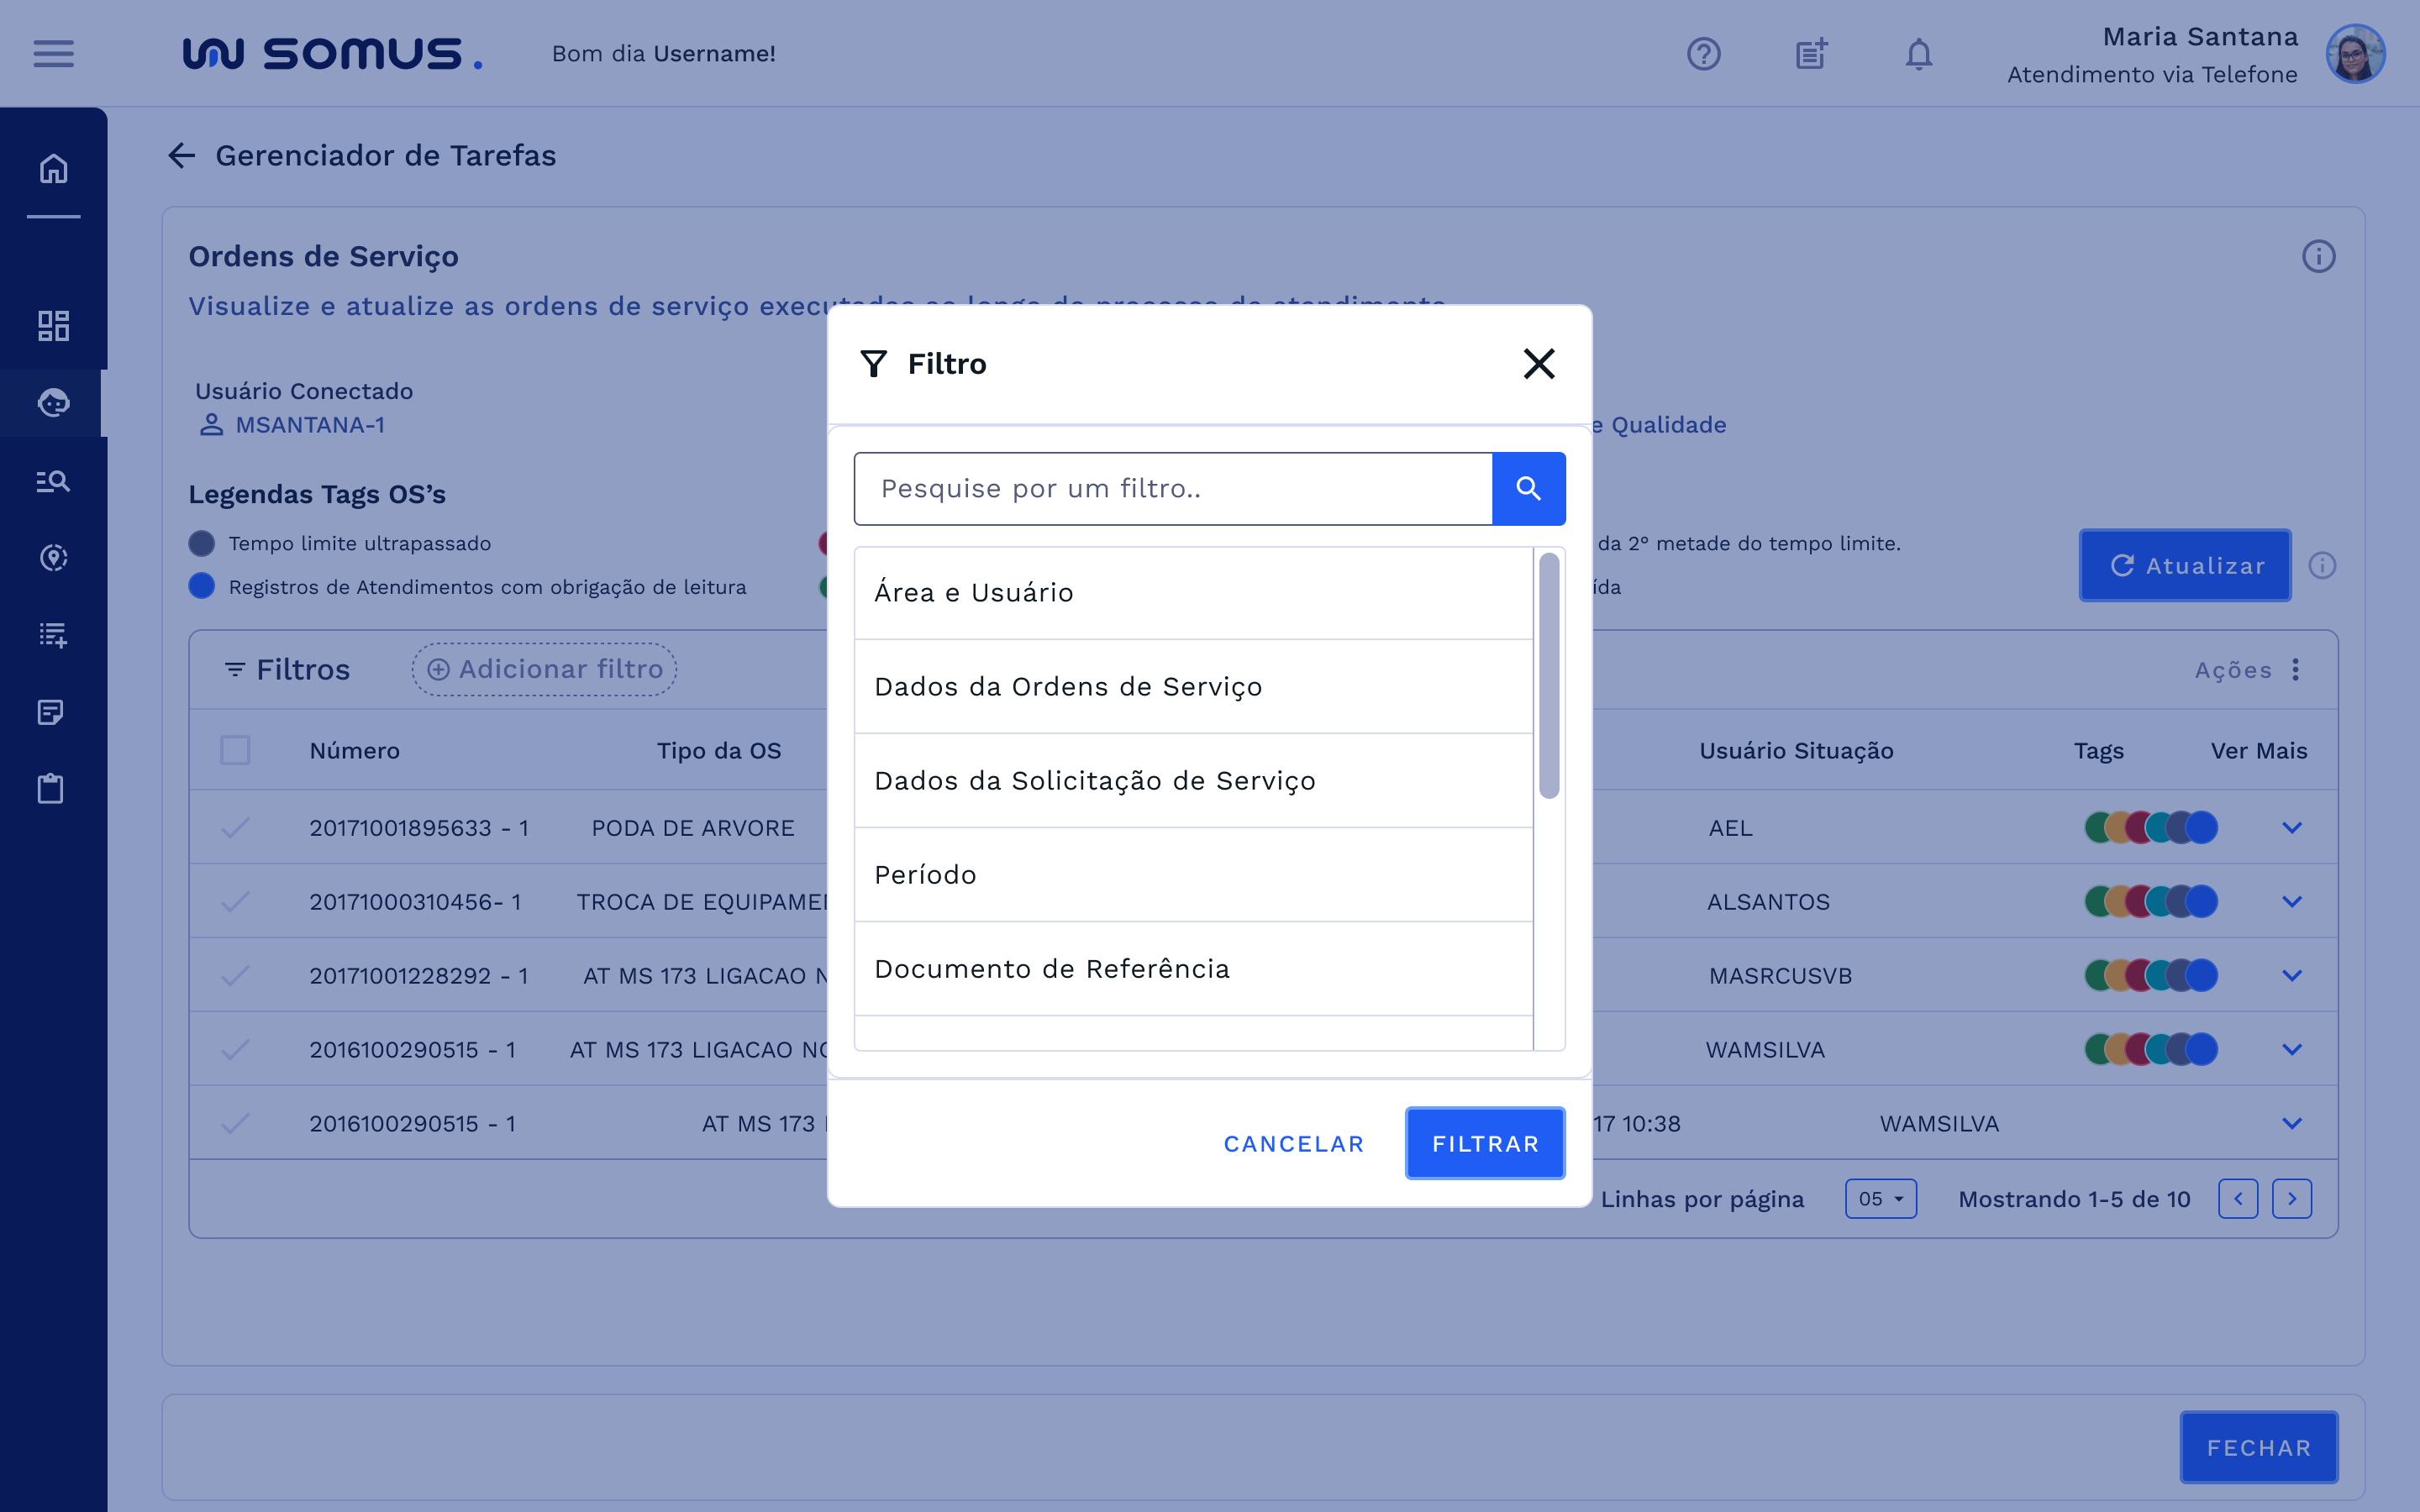The image size is (2420, 1512).
Task: Select the dashboard modules icon in sidebar
Action: coord(53,325)
